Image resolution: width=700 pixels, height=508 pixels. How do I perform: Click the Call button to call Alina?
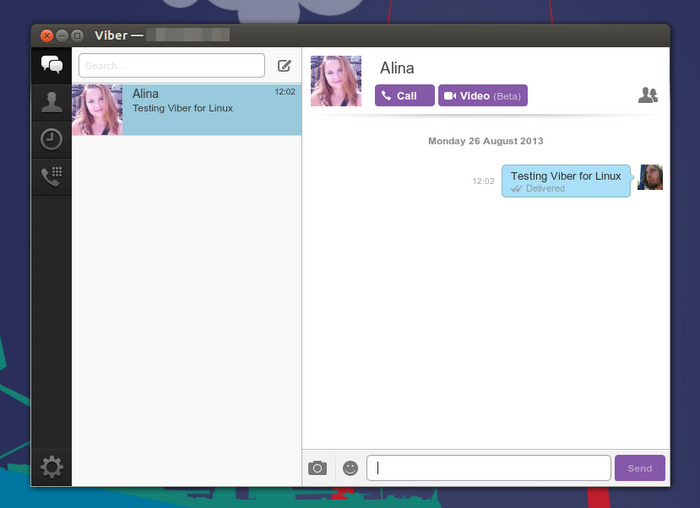coord(404,96)
